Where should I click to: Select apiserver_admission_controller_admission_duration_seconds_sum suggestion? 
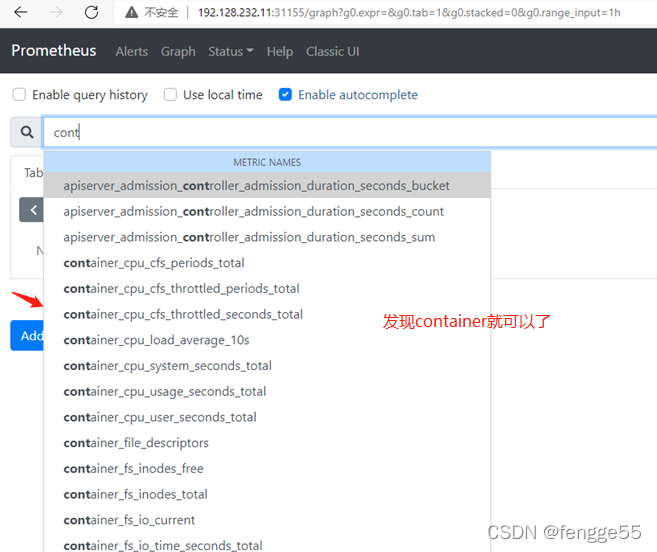point(267,237)
